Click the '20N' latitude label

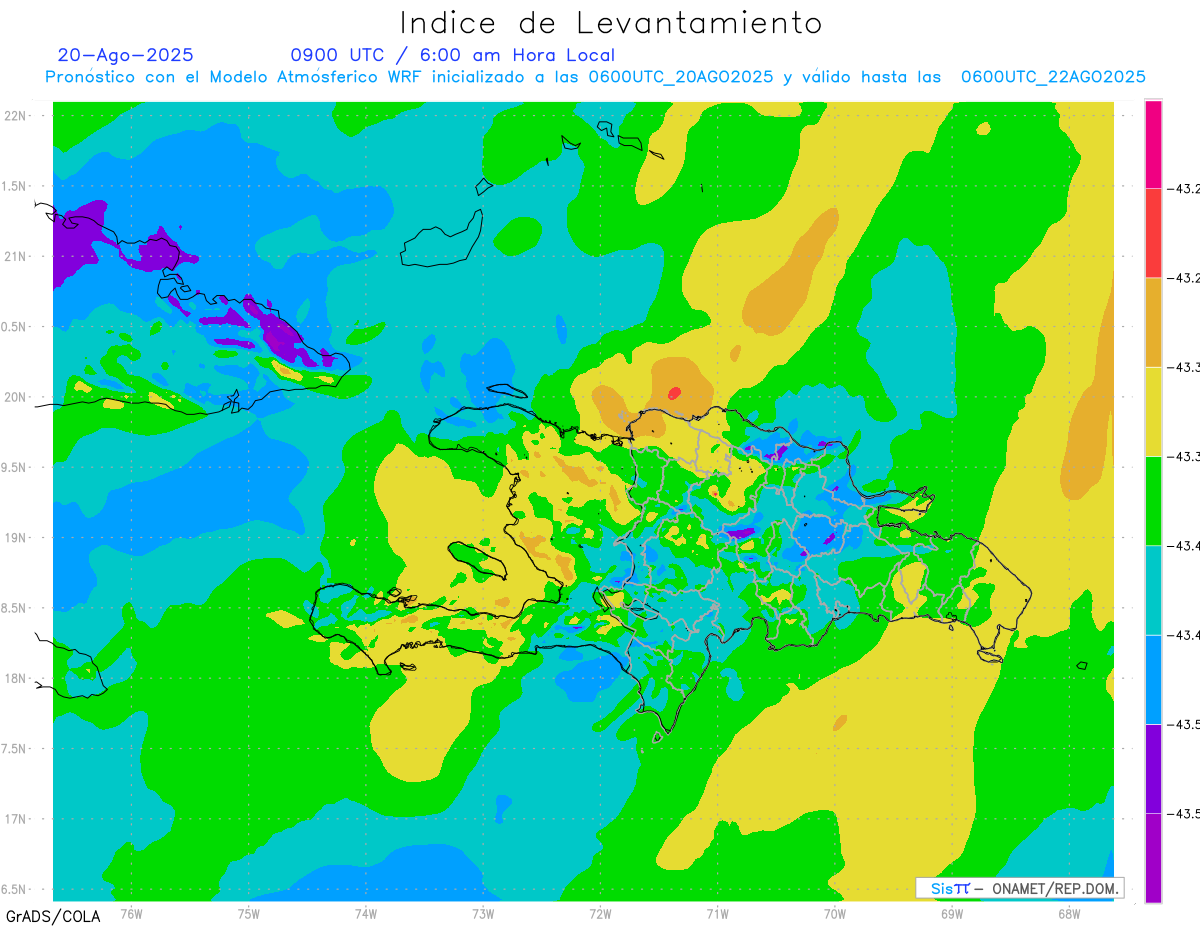coord(14,397)
